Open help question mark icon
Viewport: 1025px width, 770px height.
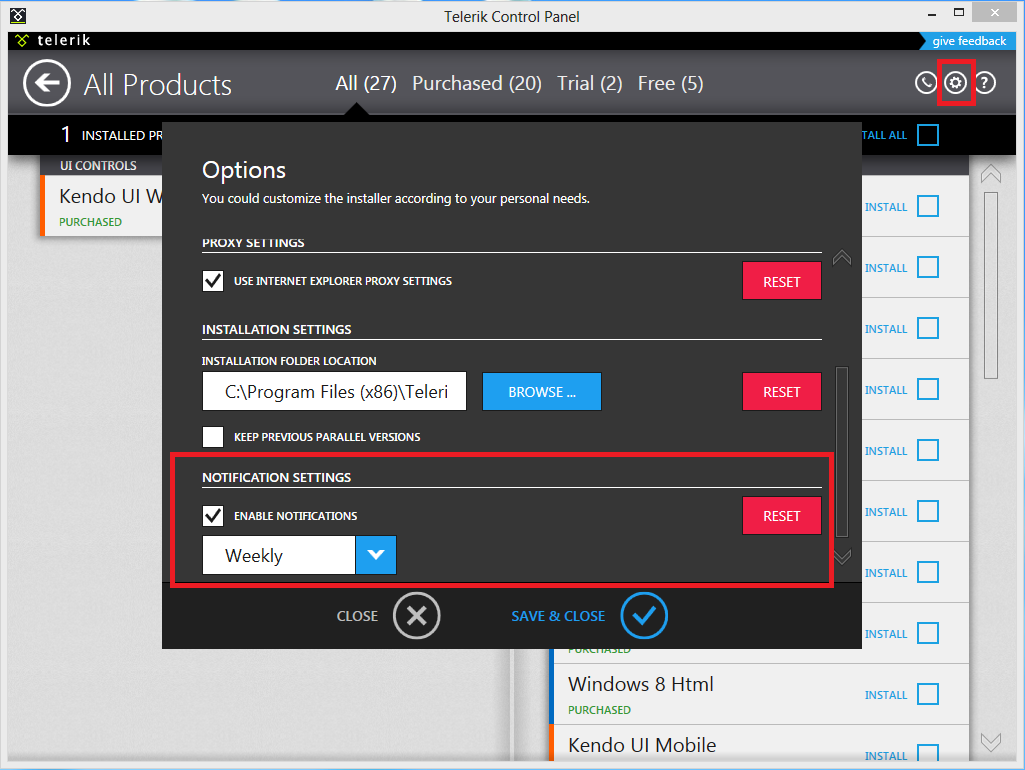click(x=985, y=83)
